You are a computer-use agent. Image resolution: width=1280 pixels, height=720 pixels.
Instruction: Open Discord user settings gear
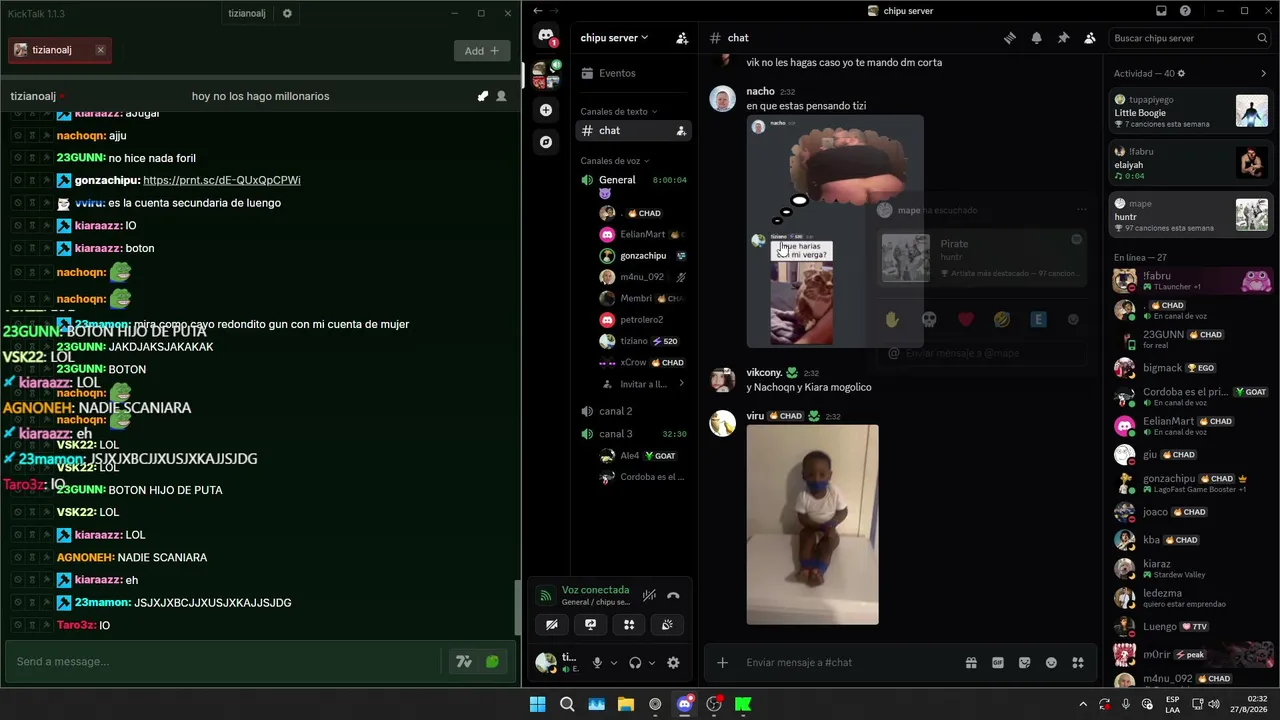[x=673, y=662]
